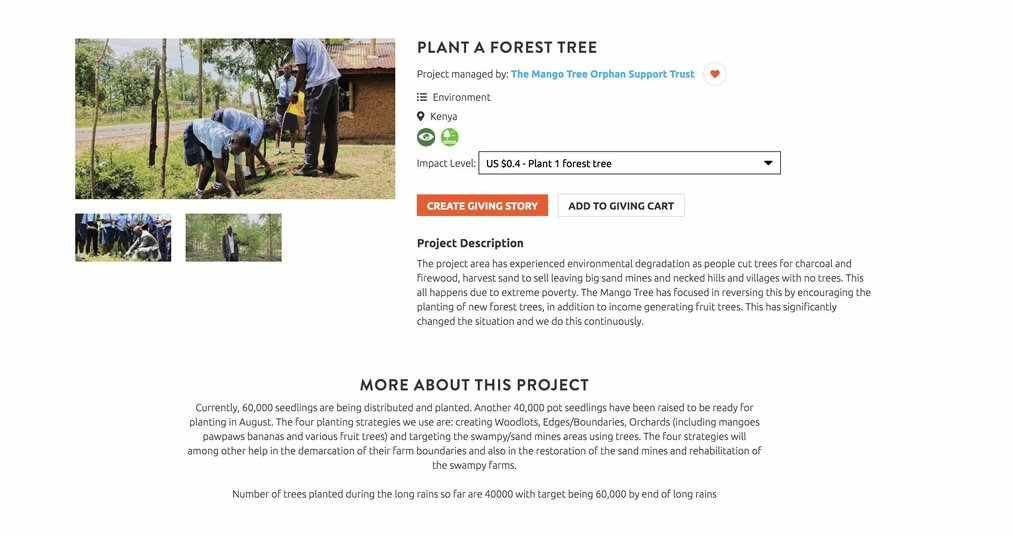Click the Environment category label

pyautogui.click(x=461, y=97)
